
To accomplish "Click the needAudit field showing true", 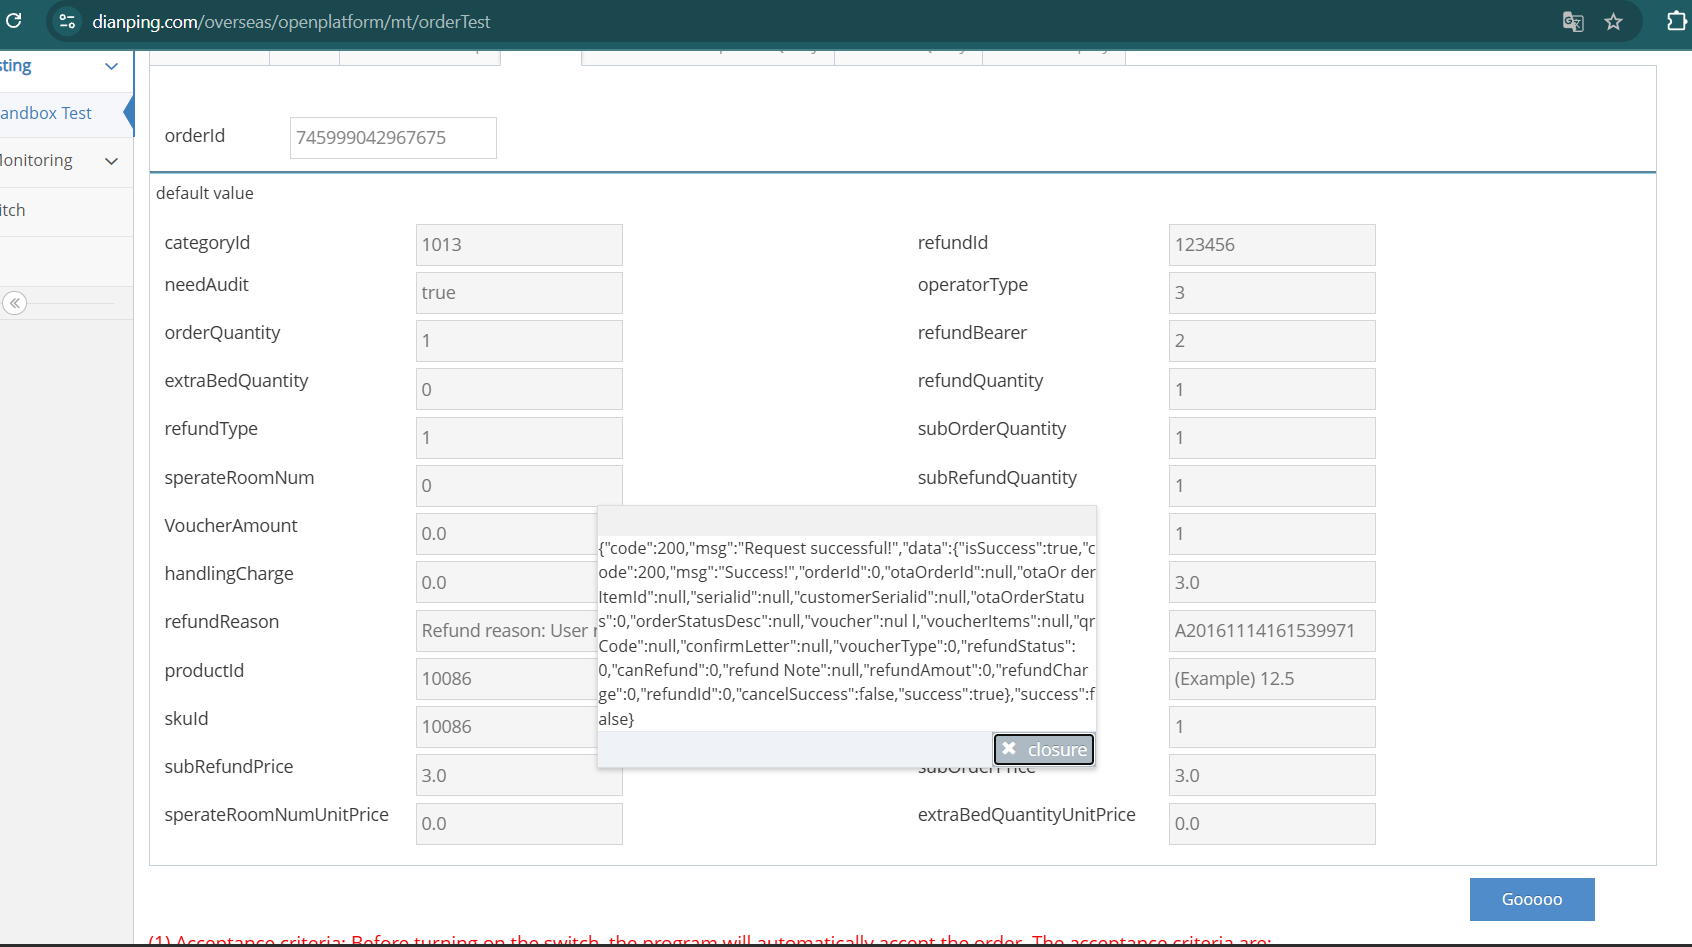I will coord(518,293).
